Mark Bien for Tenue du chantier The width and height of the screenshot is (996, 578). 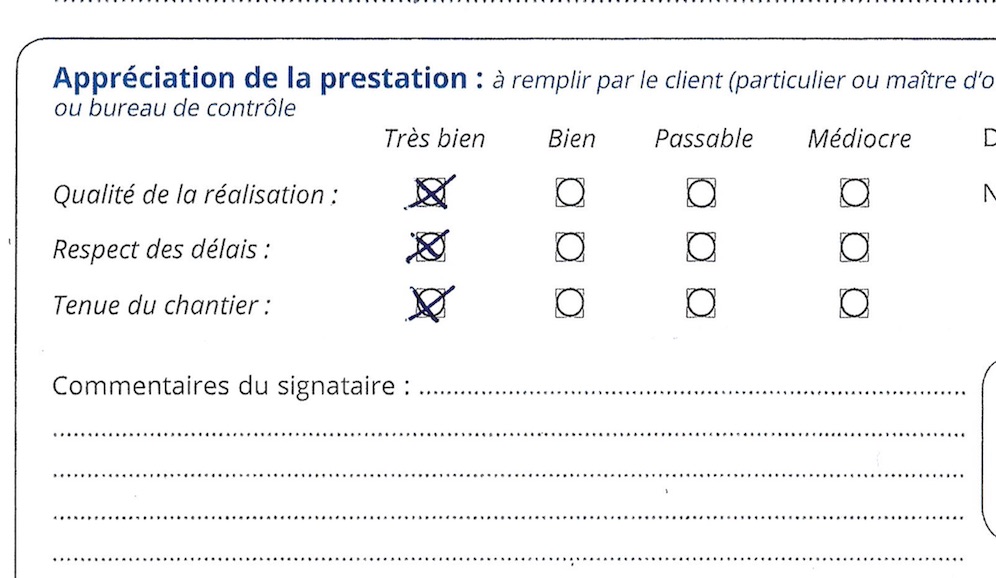coord(570,303)
